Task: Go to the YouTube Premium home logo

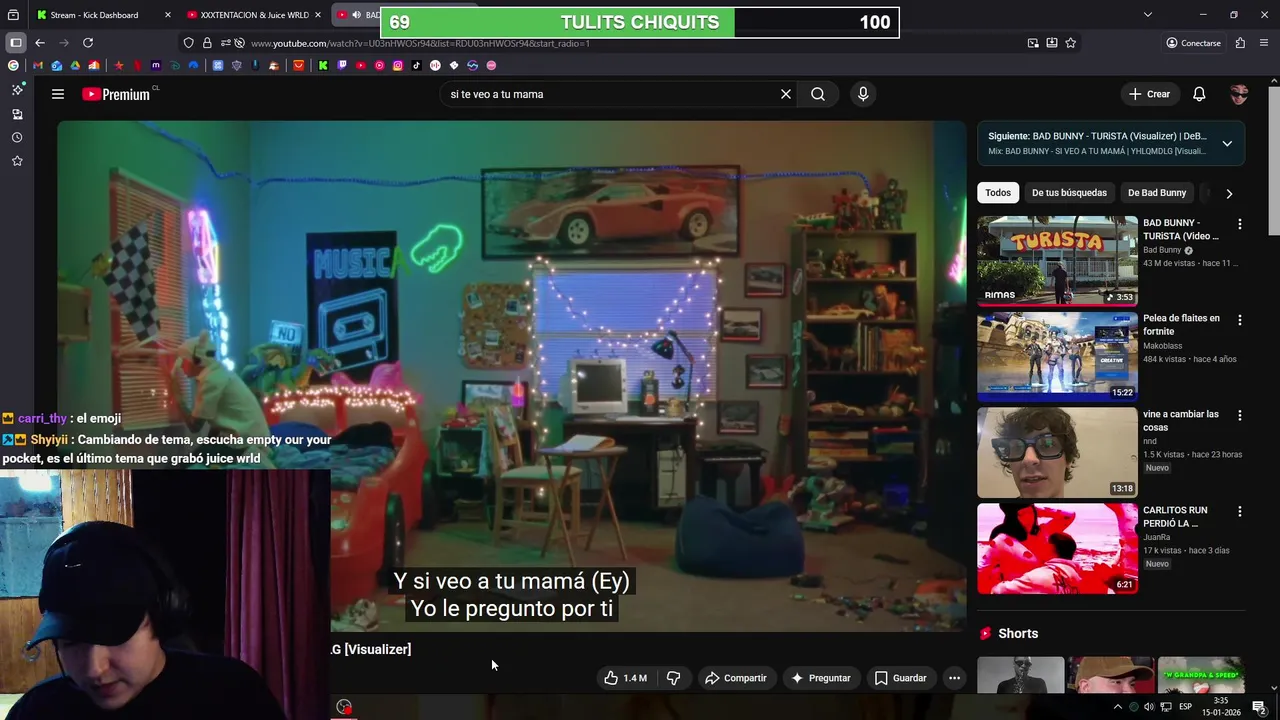Action: tap(116, 94)
